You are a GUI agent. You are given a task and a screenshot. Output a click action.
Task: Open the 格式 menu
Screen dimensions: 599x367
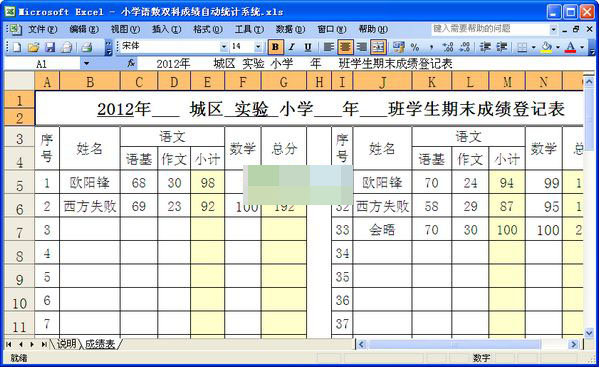coord(208,29)
